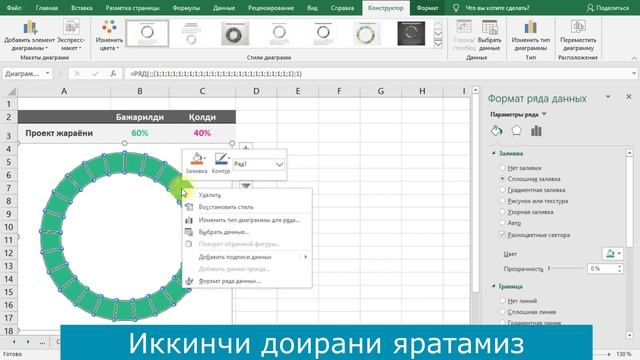Select Параметры ряда bar chart tab icon
The width and height of the screenshot is (640, 360).
click(536, 131)
